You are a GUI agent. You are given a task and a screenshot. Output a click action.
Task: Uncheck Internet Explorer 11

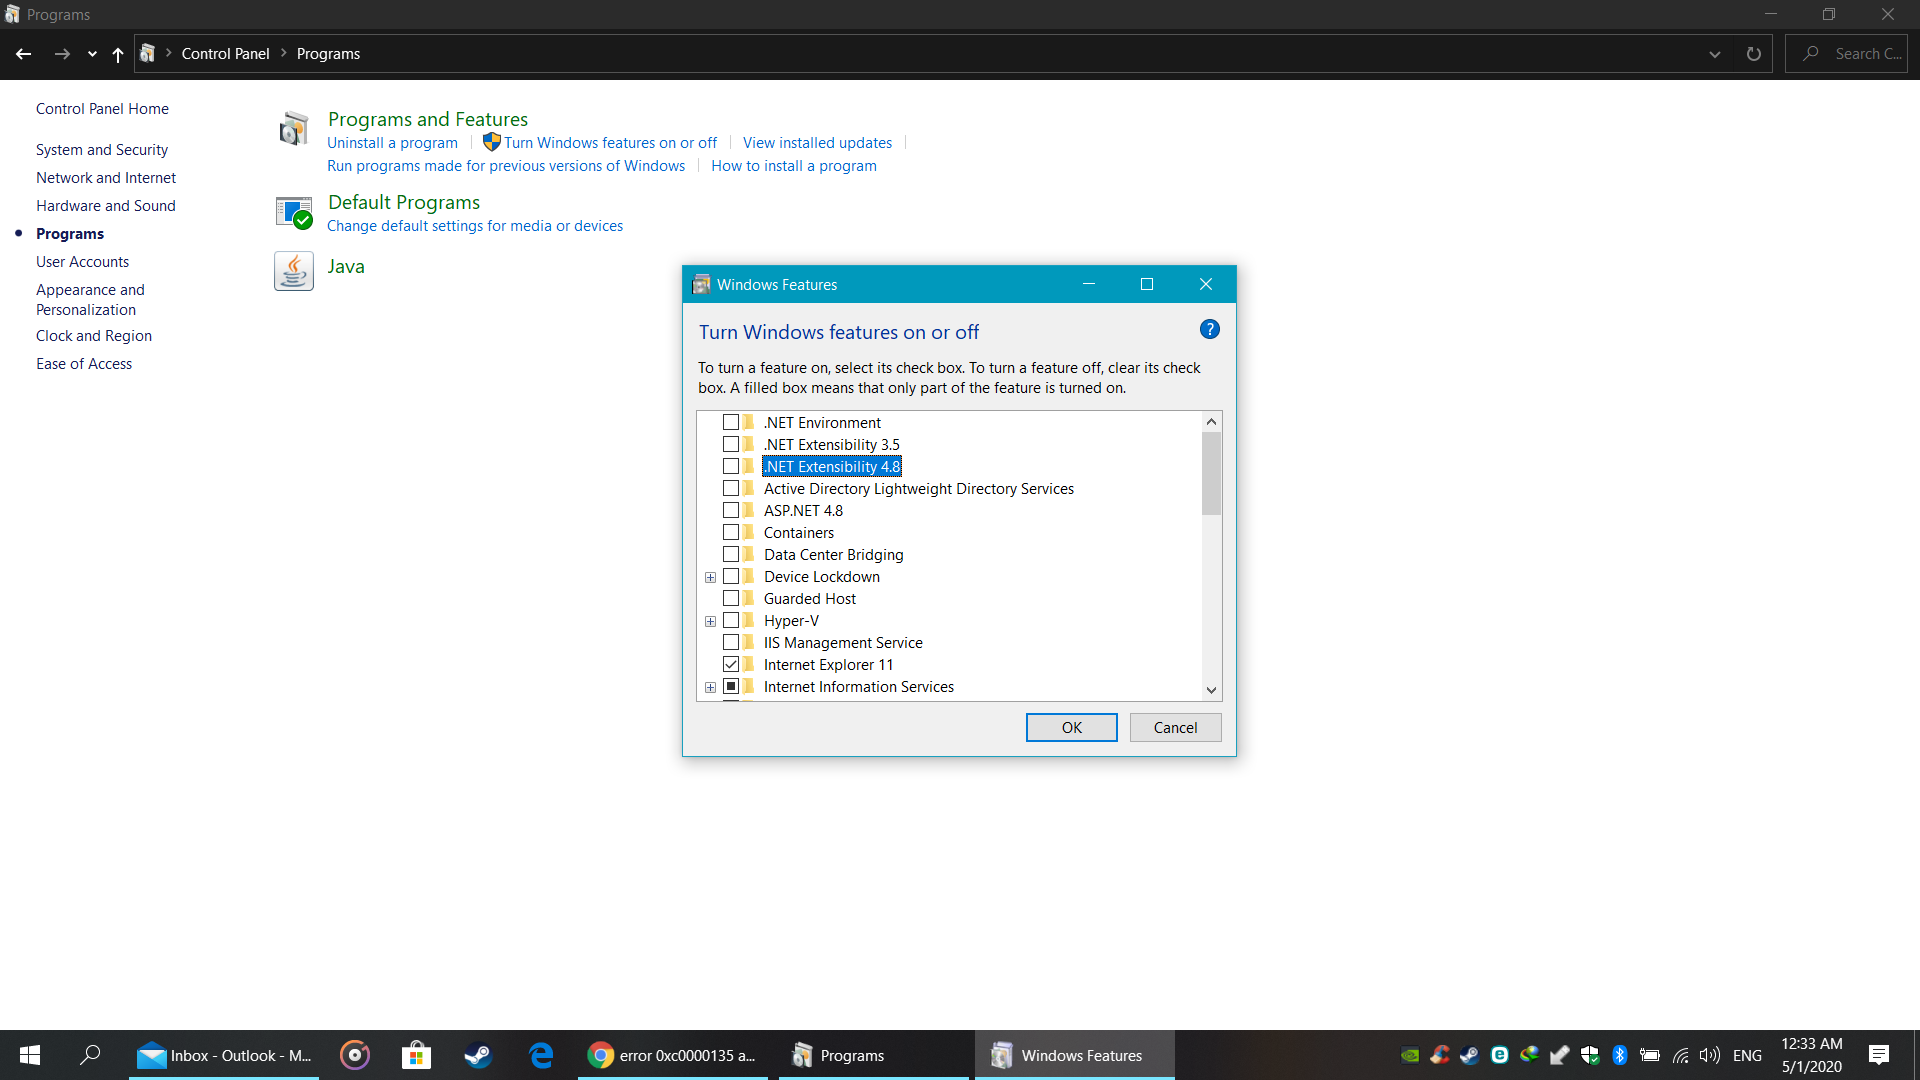point(731,665)
